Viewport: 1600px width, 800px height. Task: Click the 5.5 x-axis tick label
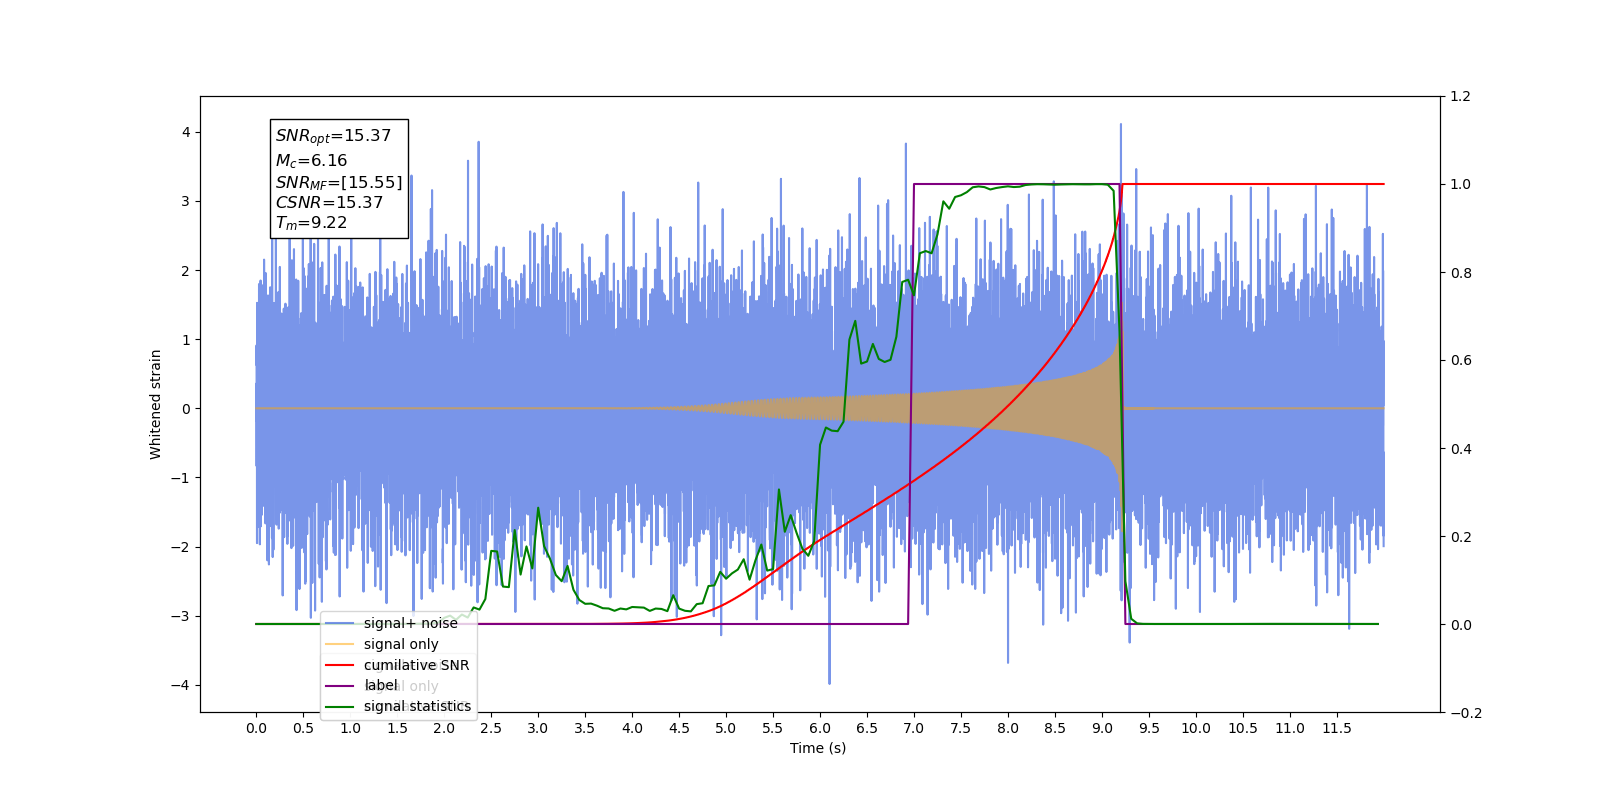click(x=773, y=728)
